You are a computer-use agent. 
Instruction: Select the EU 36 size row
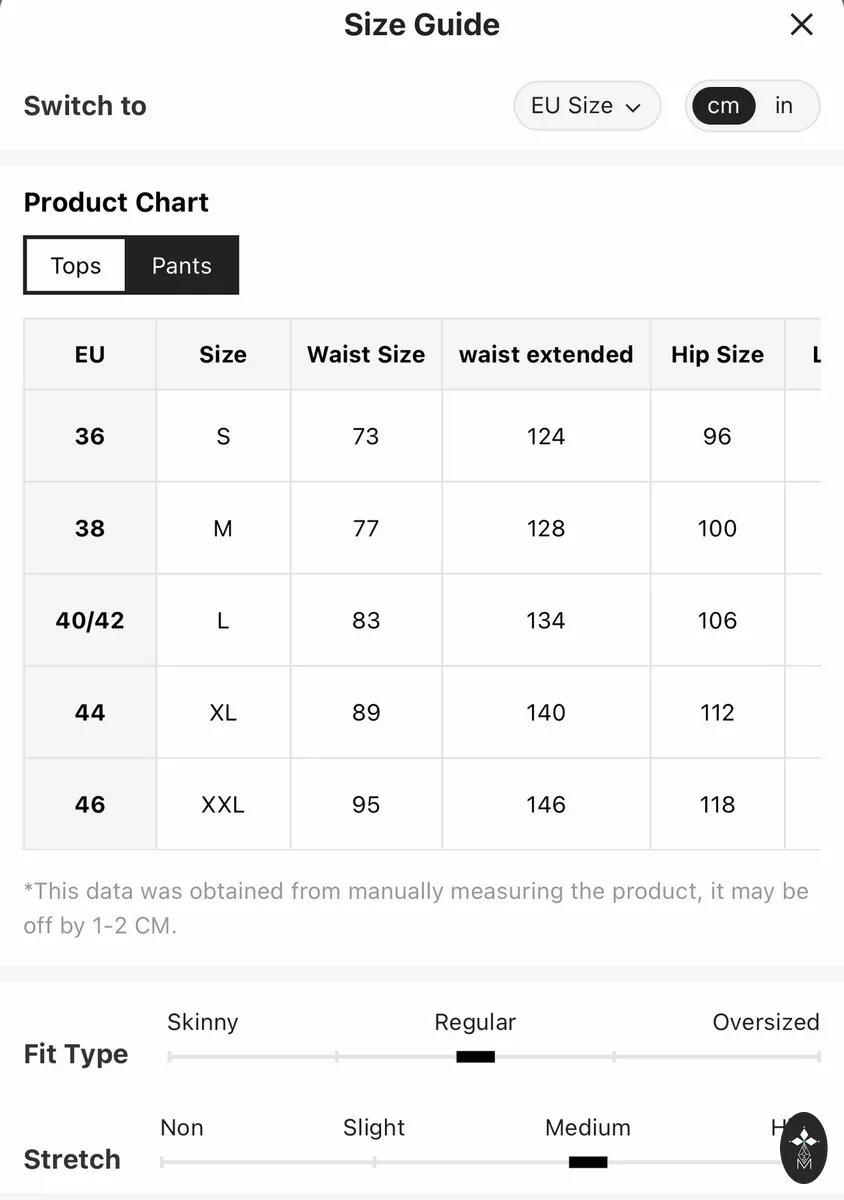point(422,436)
